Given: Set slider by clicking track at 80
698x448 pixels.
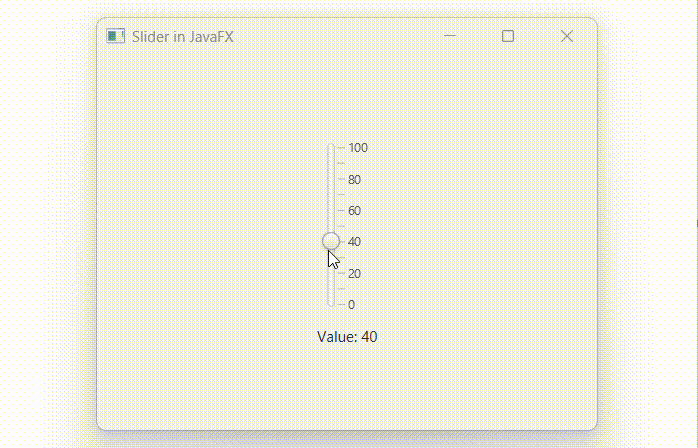Looking at the screenshot, I should [331, 180].
